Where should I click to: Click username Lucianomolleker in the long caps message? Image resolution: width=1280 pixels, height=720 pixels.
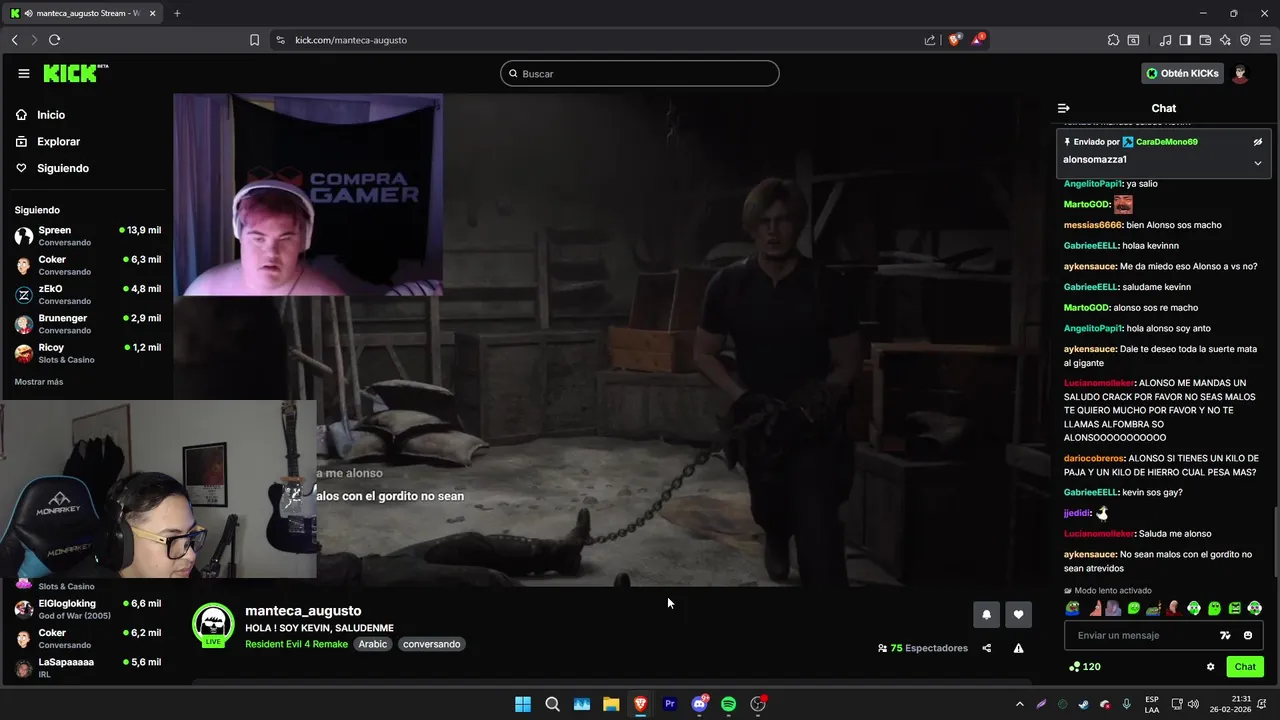[1099, 383]
